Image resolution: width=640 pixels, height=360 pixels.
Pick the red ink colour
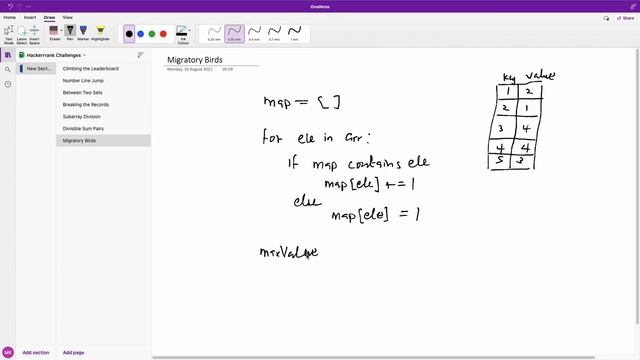(163, 34)
